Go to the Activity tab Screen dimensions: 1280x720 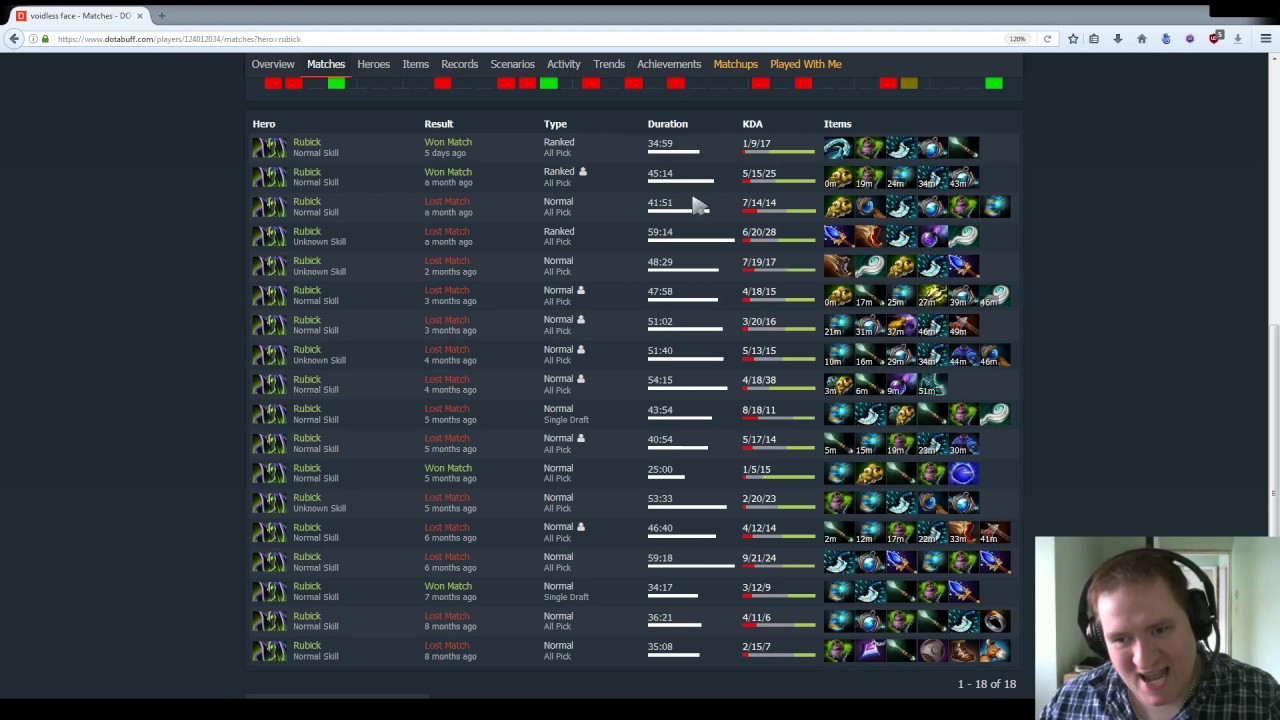pos(563,64)
